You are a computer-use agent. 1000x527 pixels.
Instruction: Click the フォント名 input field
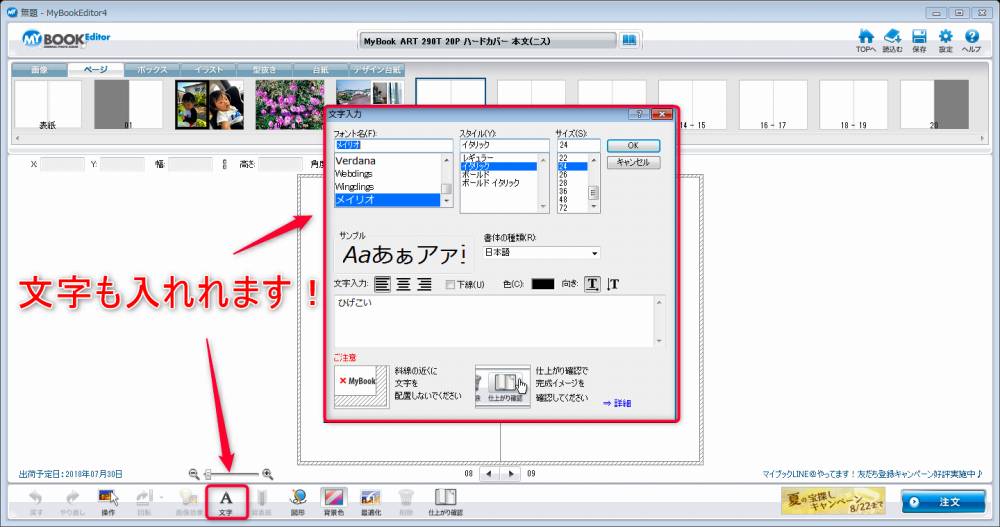(x=393, y=145)
